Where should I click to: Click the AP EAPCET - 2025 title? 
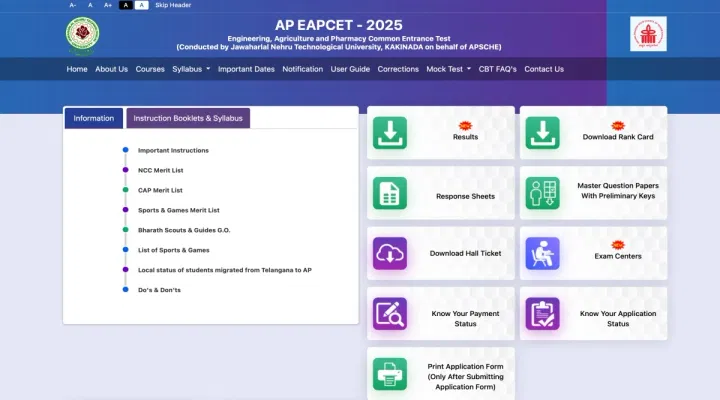pyautogui.click(x=339, y=25)
